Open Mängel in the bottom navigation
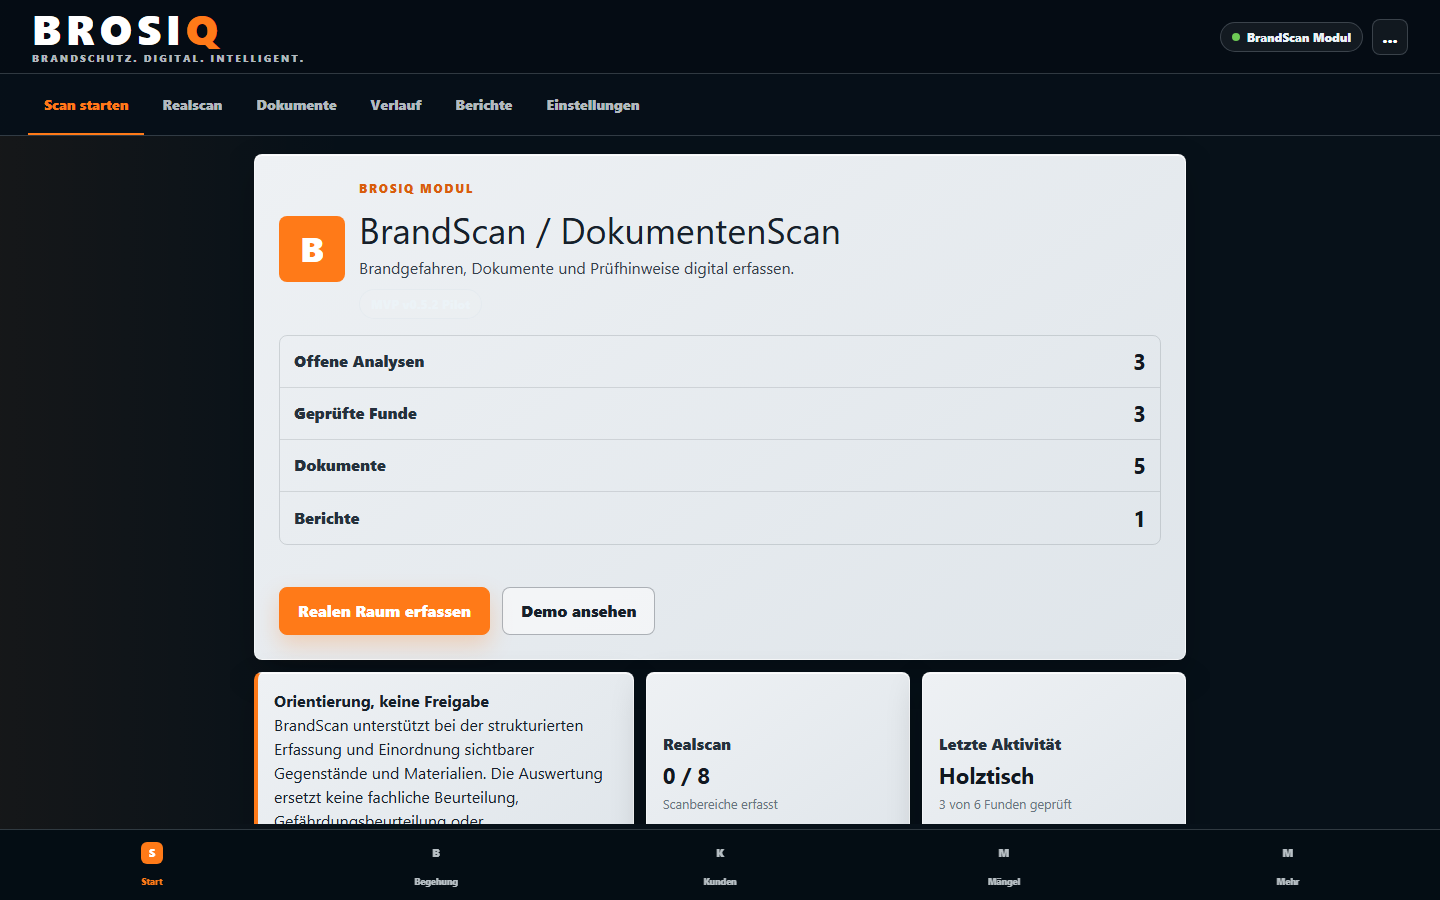 1004,865
